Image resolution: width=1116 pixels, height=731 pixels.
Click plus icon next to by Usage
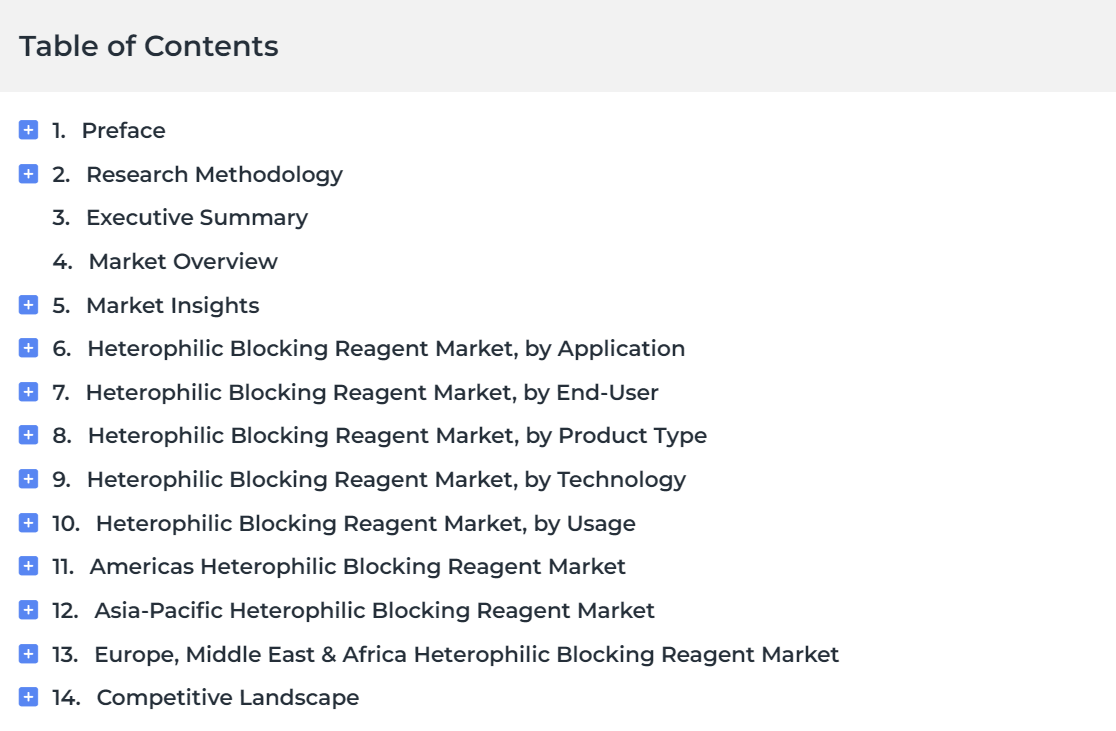[x=28, y=523]
